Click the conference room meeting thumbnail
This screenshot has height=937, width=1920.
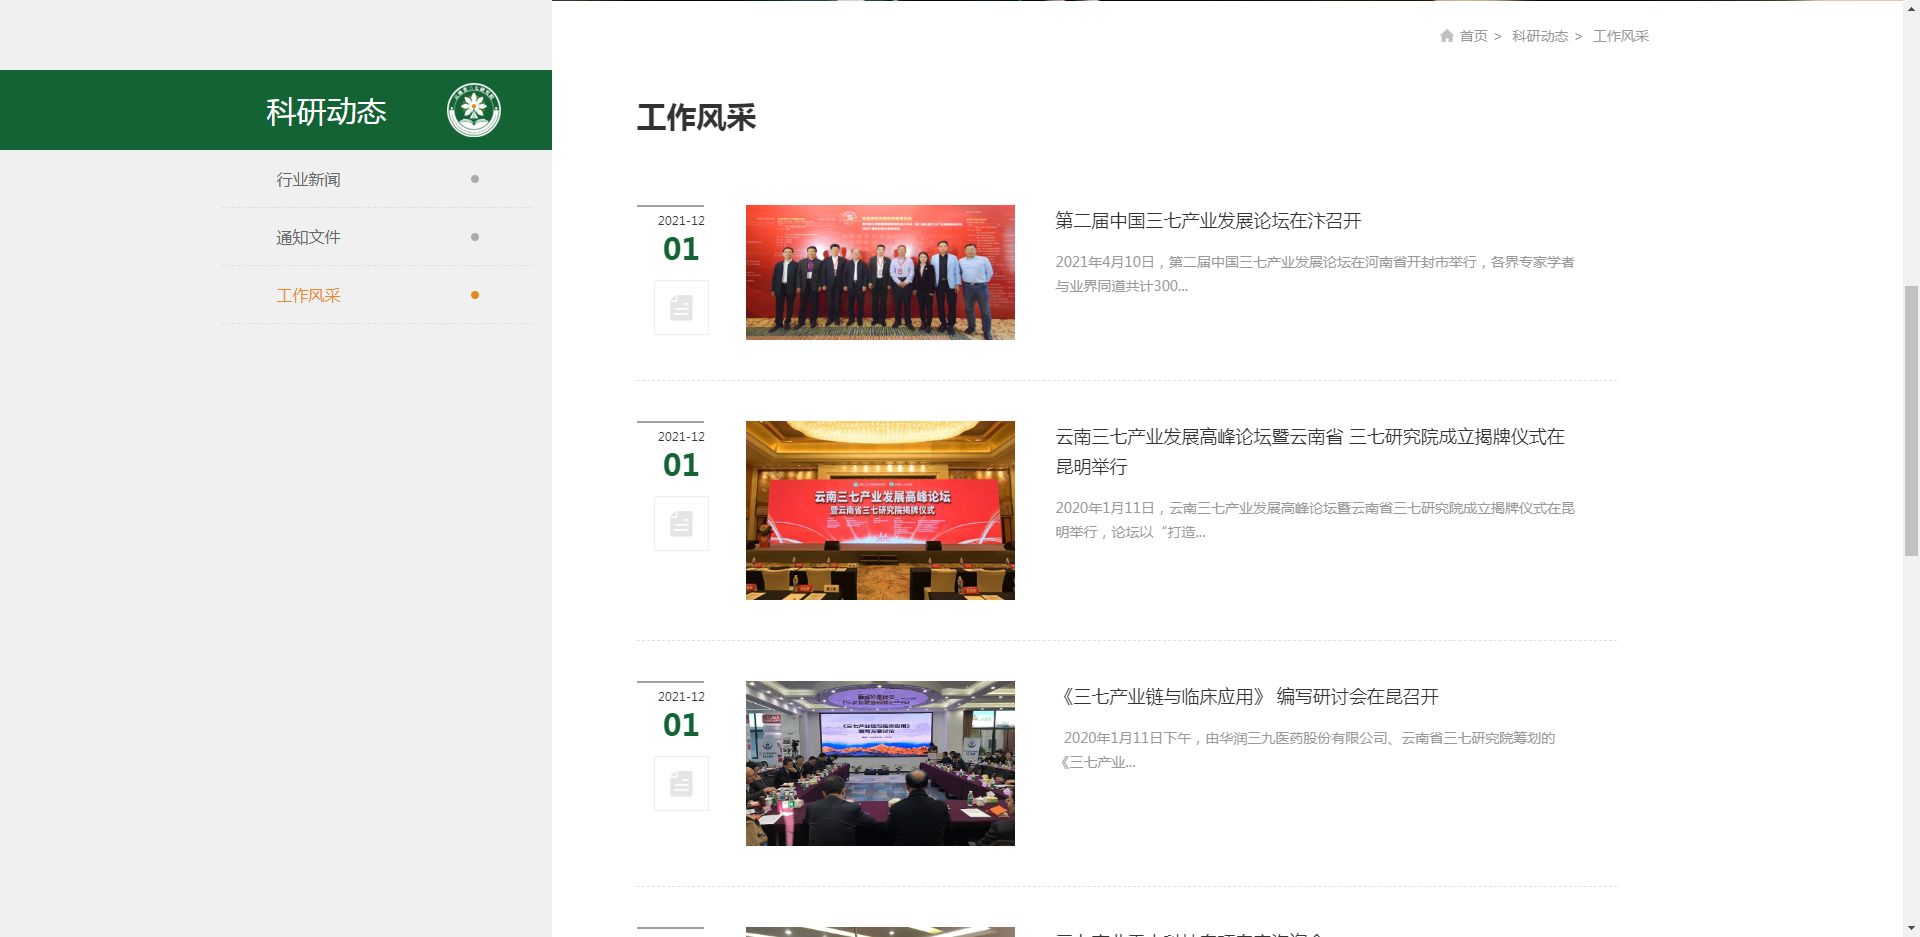(x=880, y=763)
